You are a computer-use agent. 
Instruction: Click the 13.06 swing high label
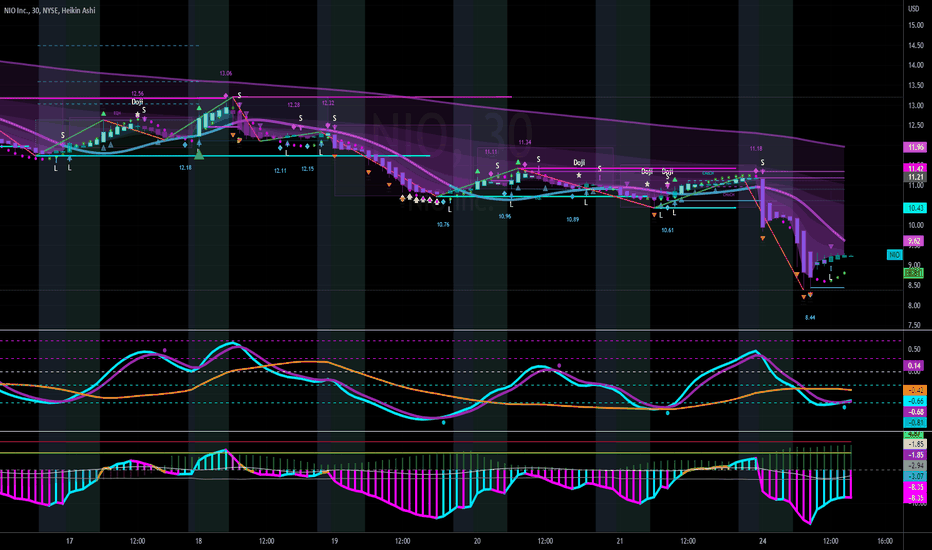point(226,74)
